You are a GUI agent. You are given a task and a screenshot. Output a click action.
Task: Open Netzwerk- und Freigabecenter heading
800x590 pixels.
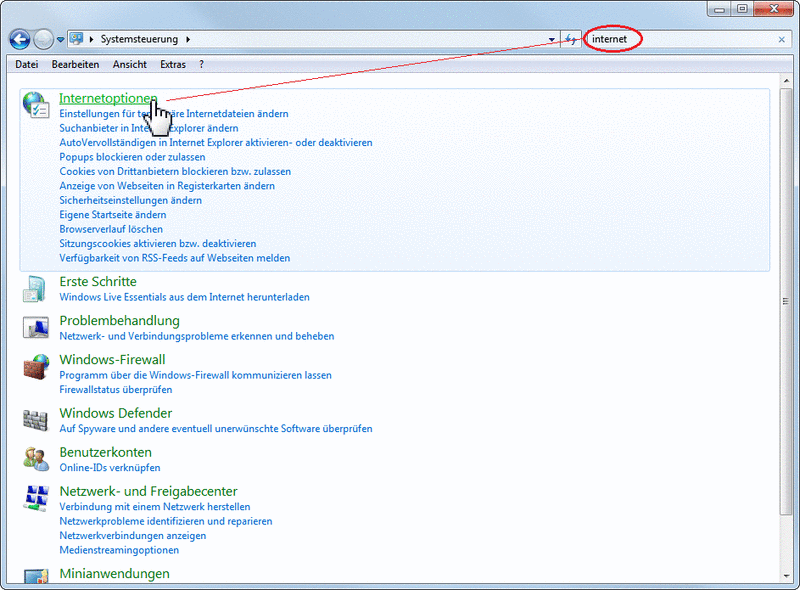[148, 491]
